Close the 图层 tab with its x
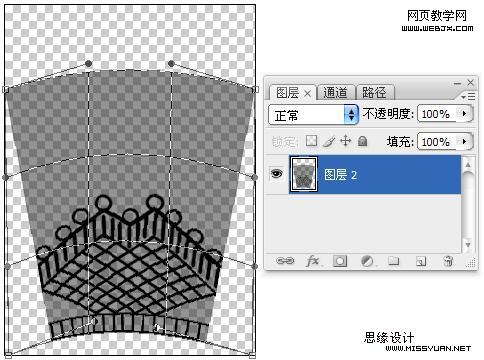This screenshot has height=360, width=484. pyautogui.click(x=308, y=94)
